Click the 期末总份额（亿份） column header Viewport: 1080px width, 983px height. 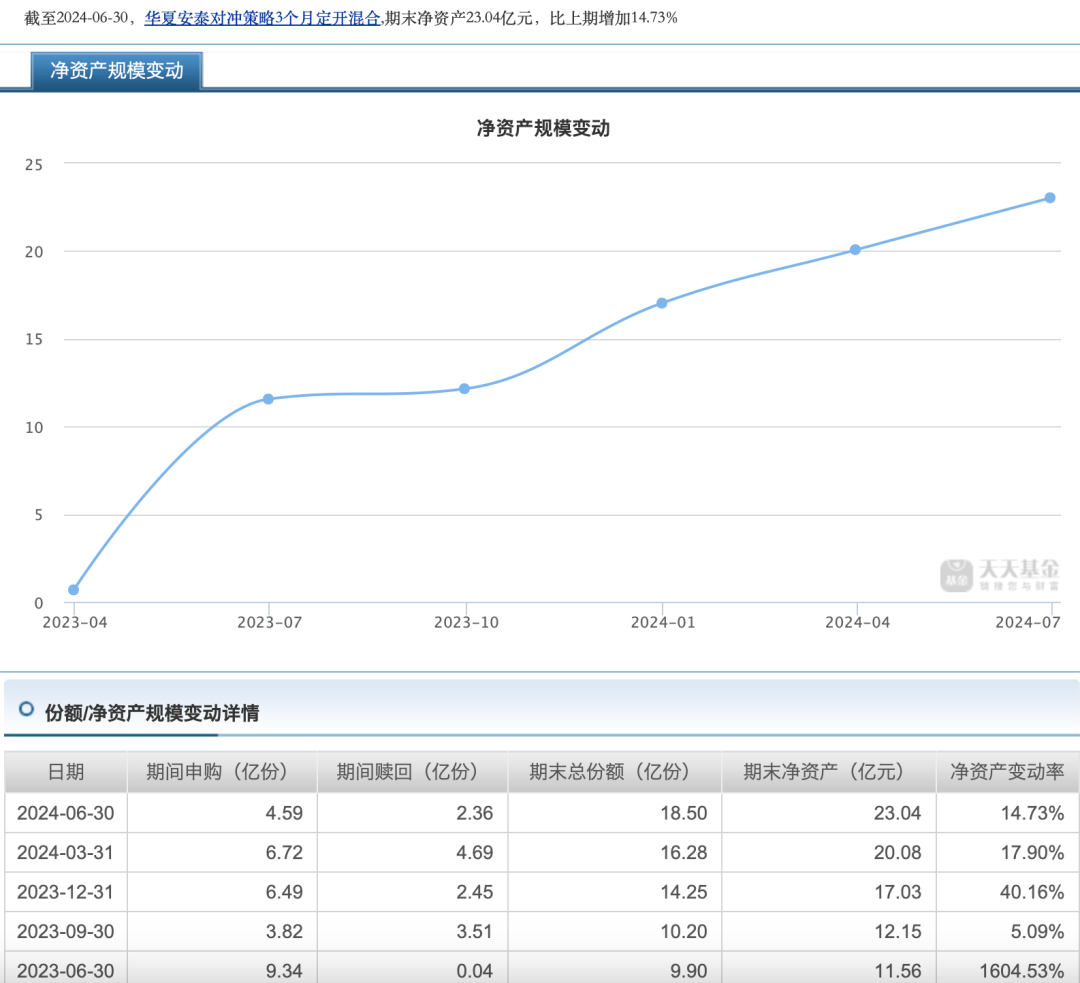click(614, 771)
